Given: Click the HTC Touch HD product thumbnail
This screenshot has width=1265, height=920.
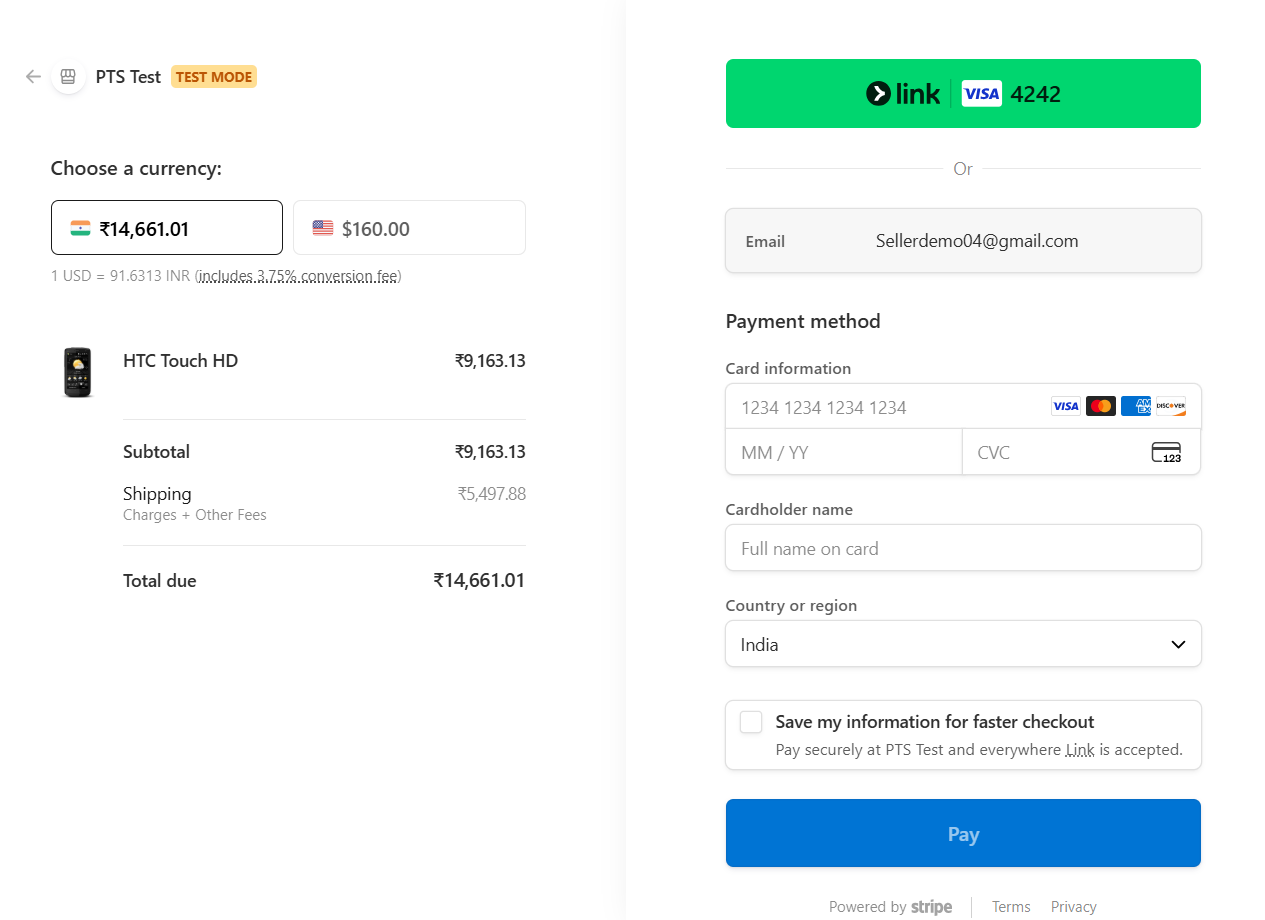Looking at the screenshot, I should [x=77, y=372].
